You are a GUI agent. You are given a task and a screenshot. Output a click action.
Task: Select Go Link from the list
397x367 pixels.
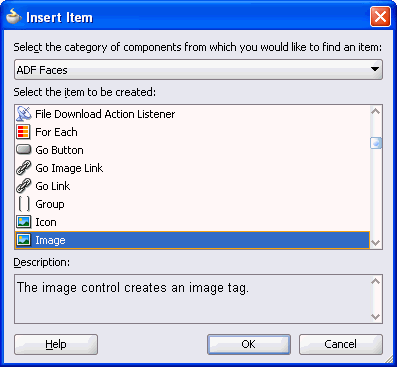point(192,186)
